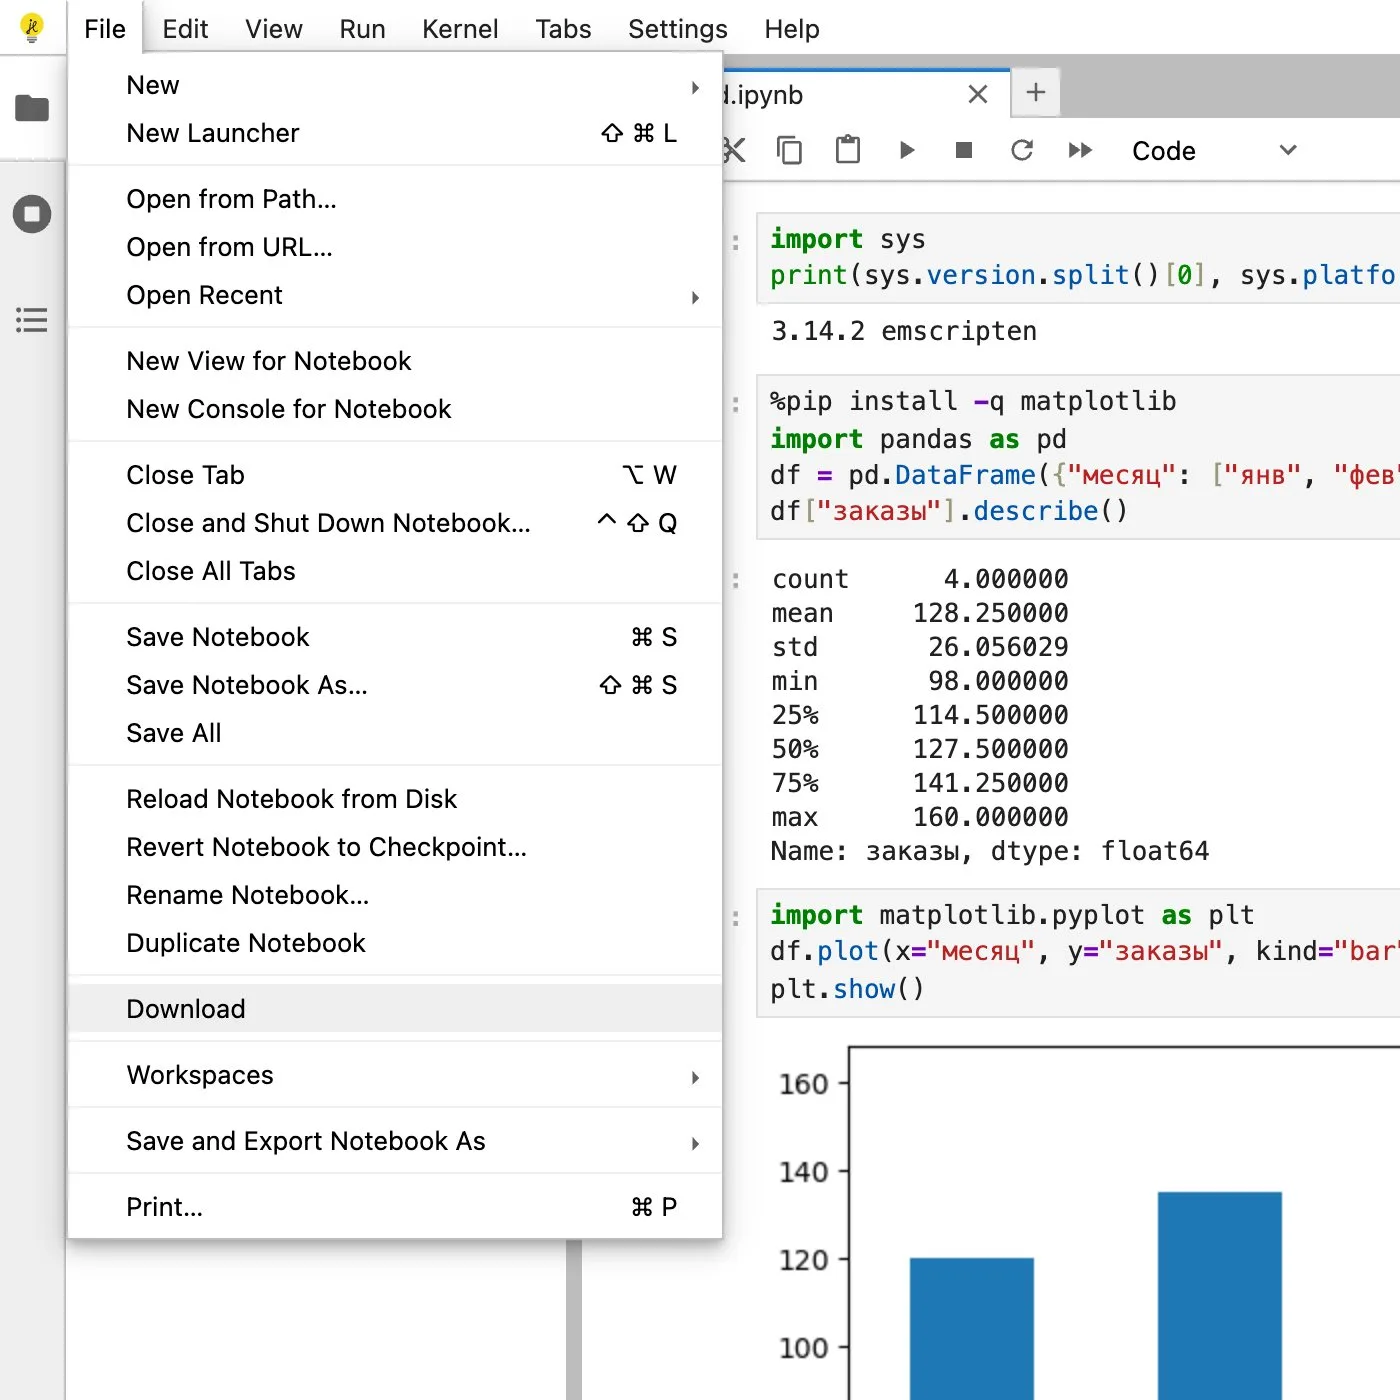1400x1400 pixels.
Task: Select Rename Notebook… entry
Action: coord(395,896)
